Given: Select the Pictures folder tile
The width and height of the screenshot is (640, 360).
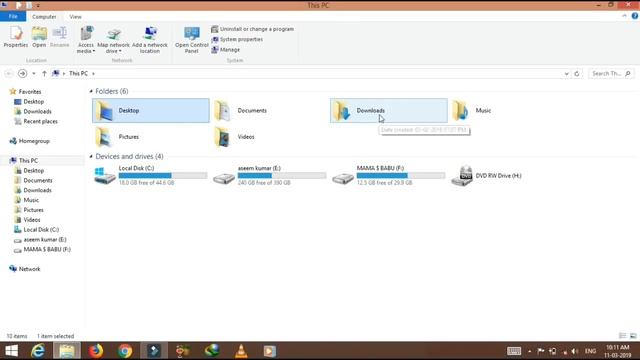Looking at the screenshot, I should [x=151, y=137].
